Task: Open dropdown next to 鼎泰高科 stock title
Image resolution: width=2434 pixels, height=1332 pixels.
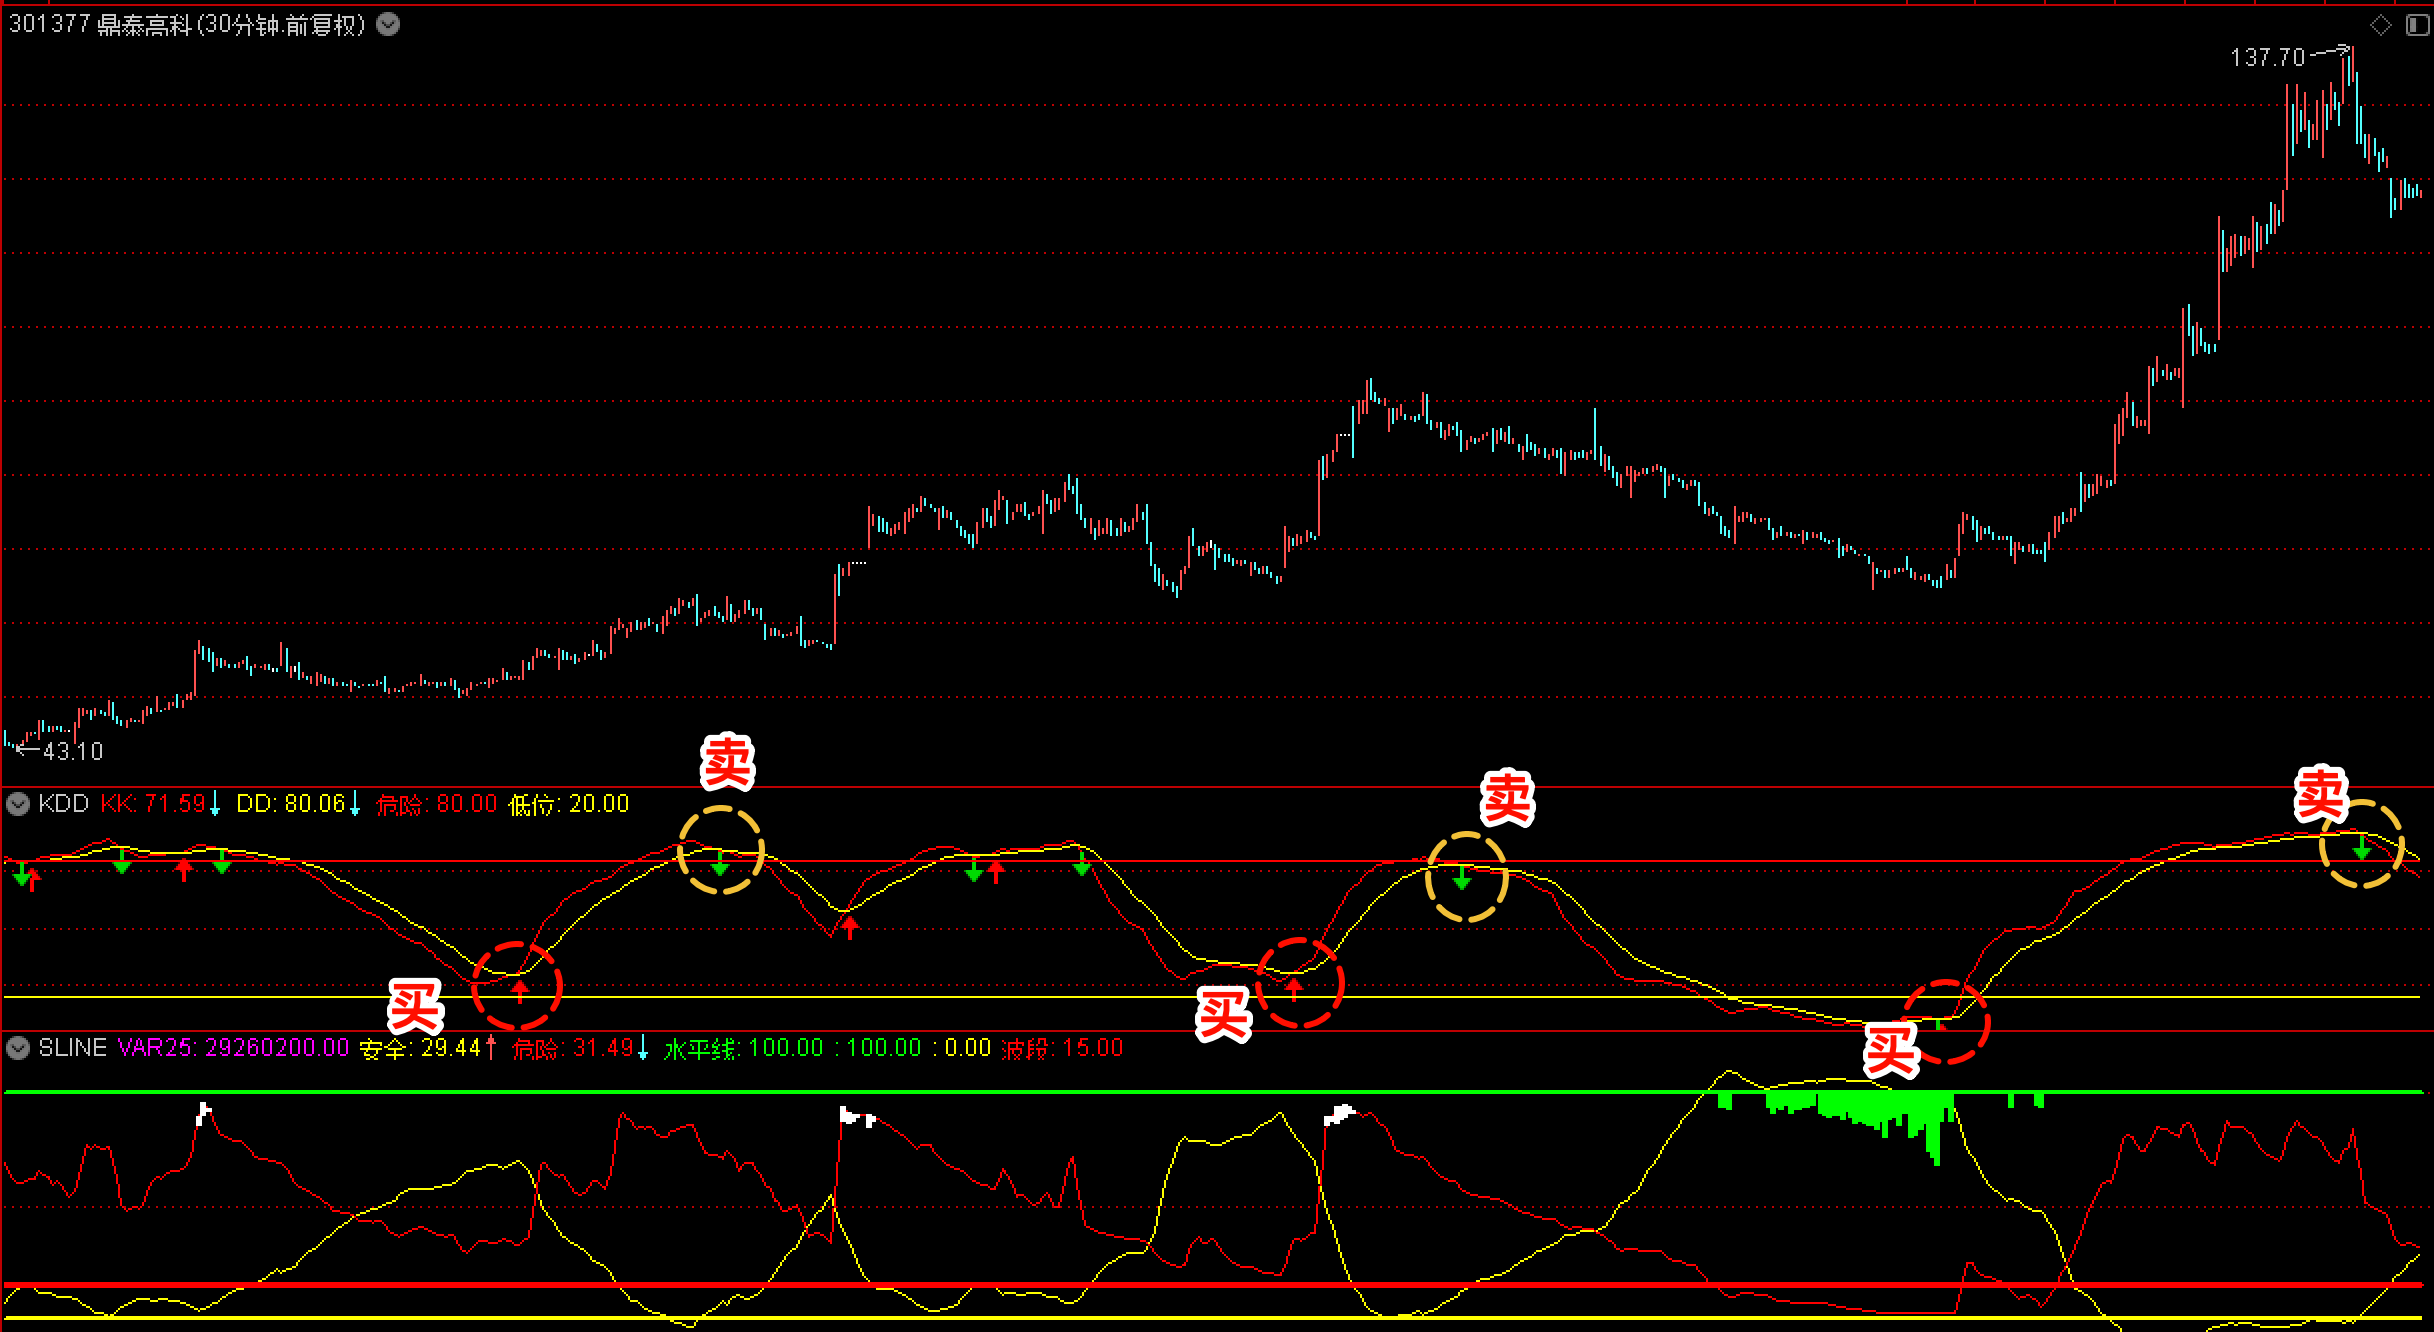Action: [x=388, y=25]
